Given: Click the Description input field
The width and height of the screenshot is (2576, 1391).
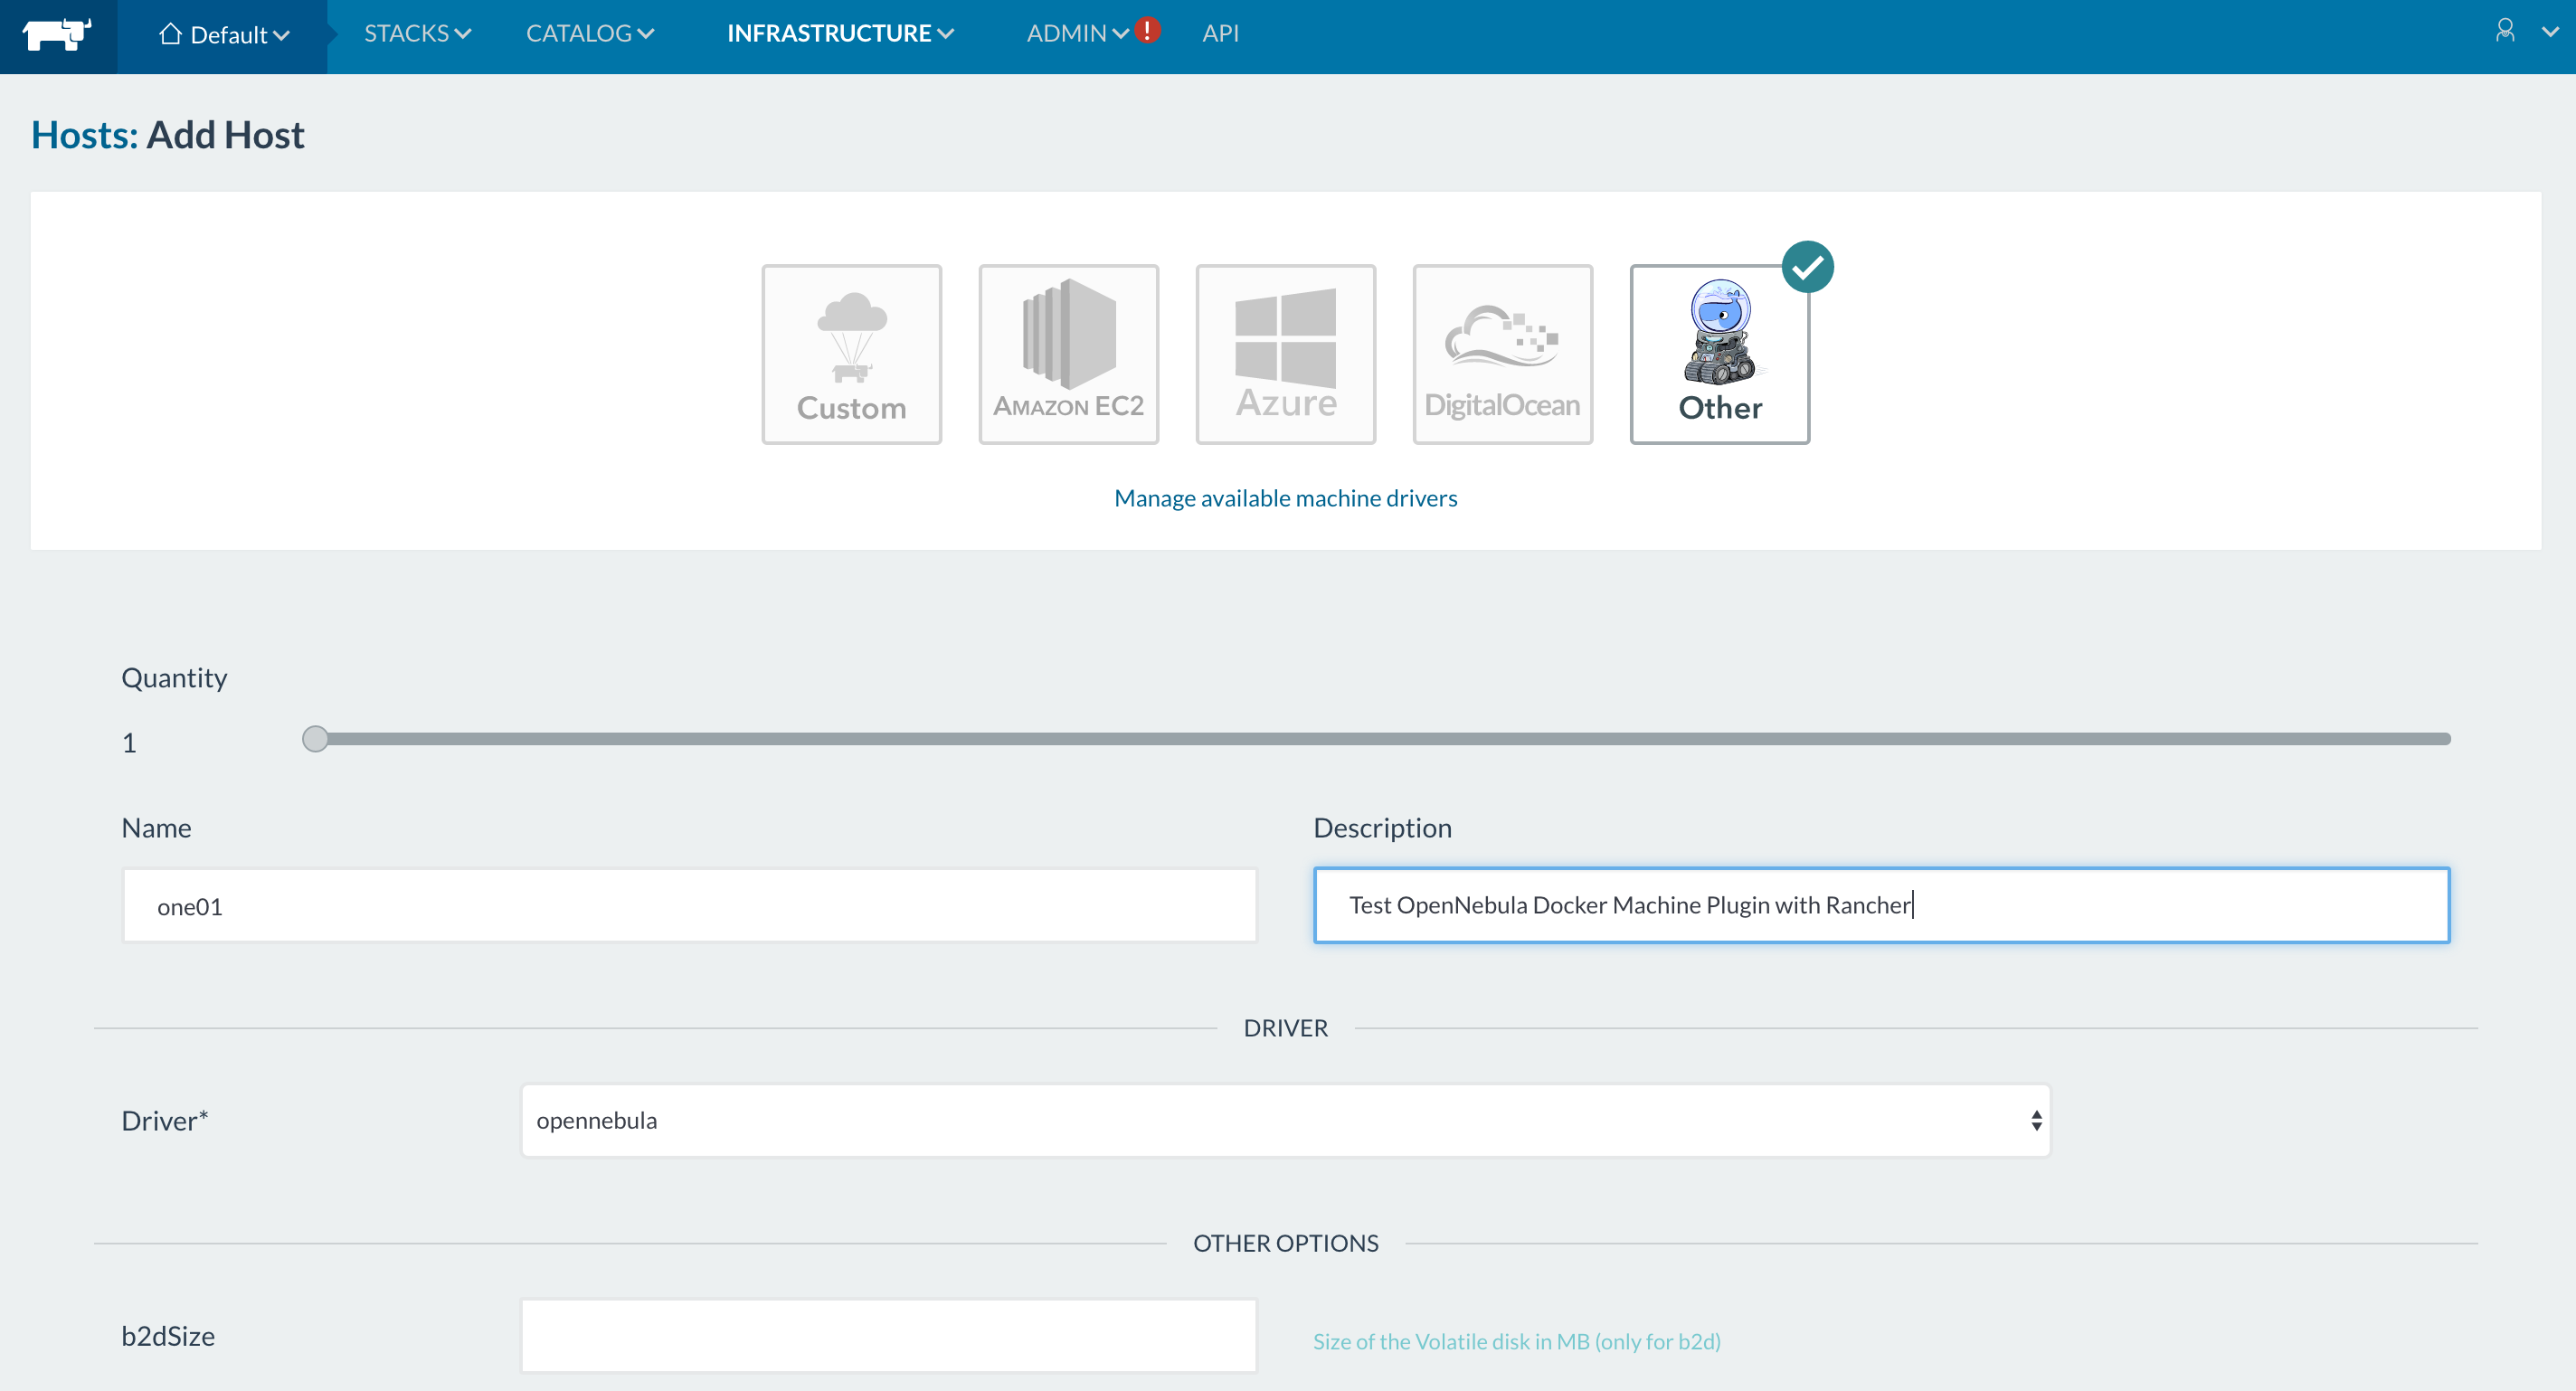Looking at the screenshot, I should tap(1881, 905).
